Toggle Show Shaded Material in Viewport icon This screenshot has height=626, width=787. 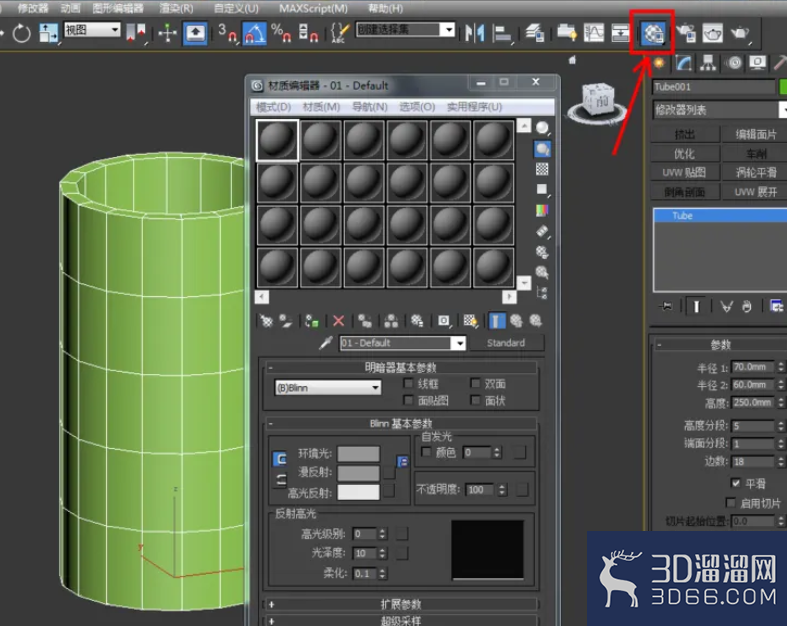click(470, 321)
